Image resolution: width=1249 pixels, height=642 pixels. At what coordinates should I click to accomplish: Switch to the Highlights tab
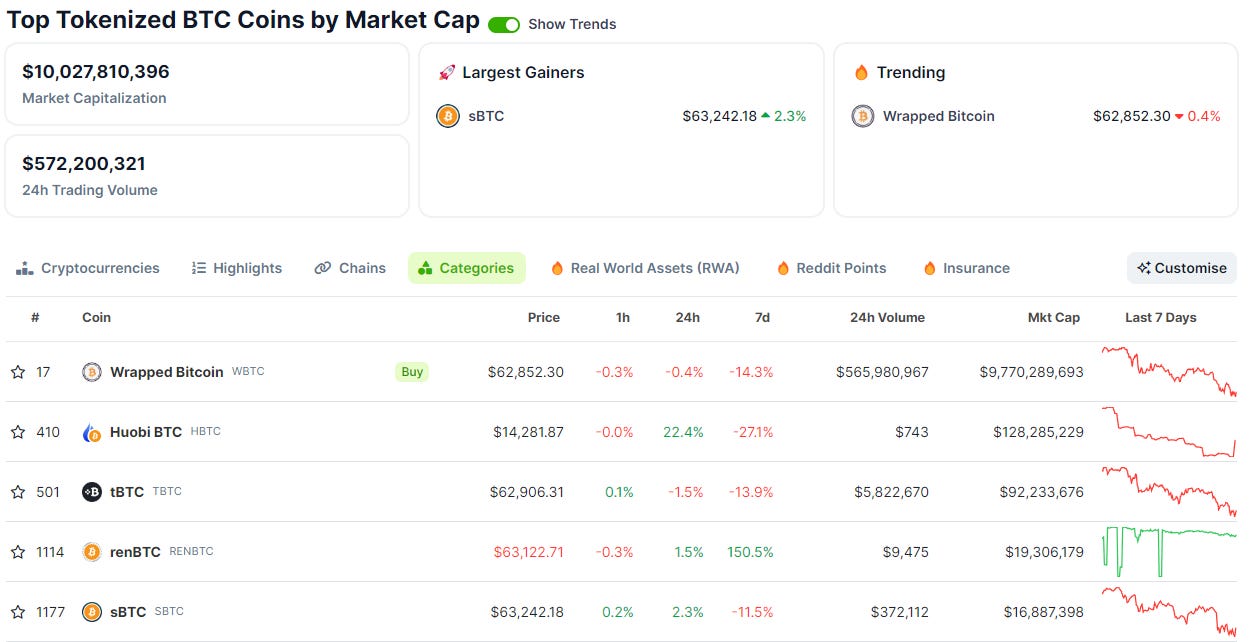pyautogui.click(x=237, y=268)
